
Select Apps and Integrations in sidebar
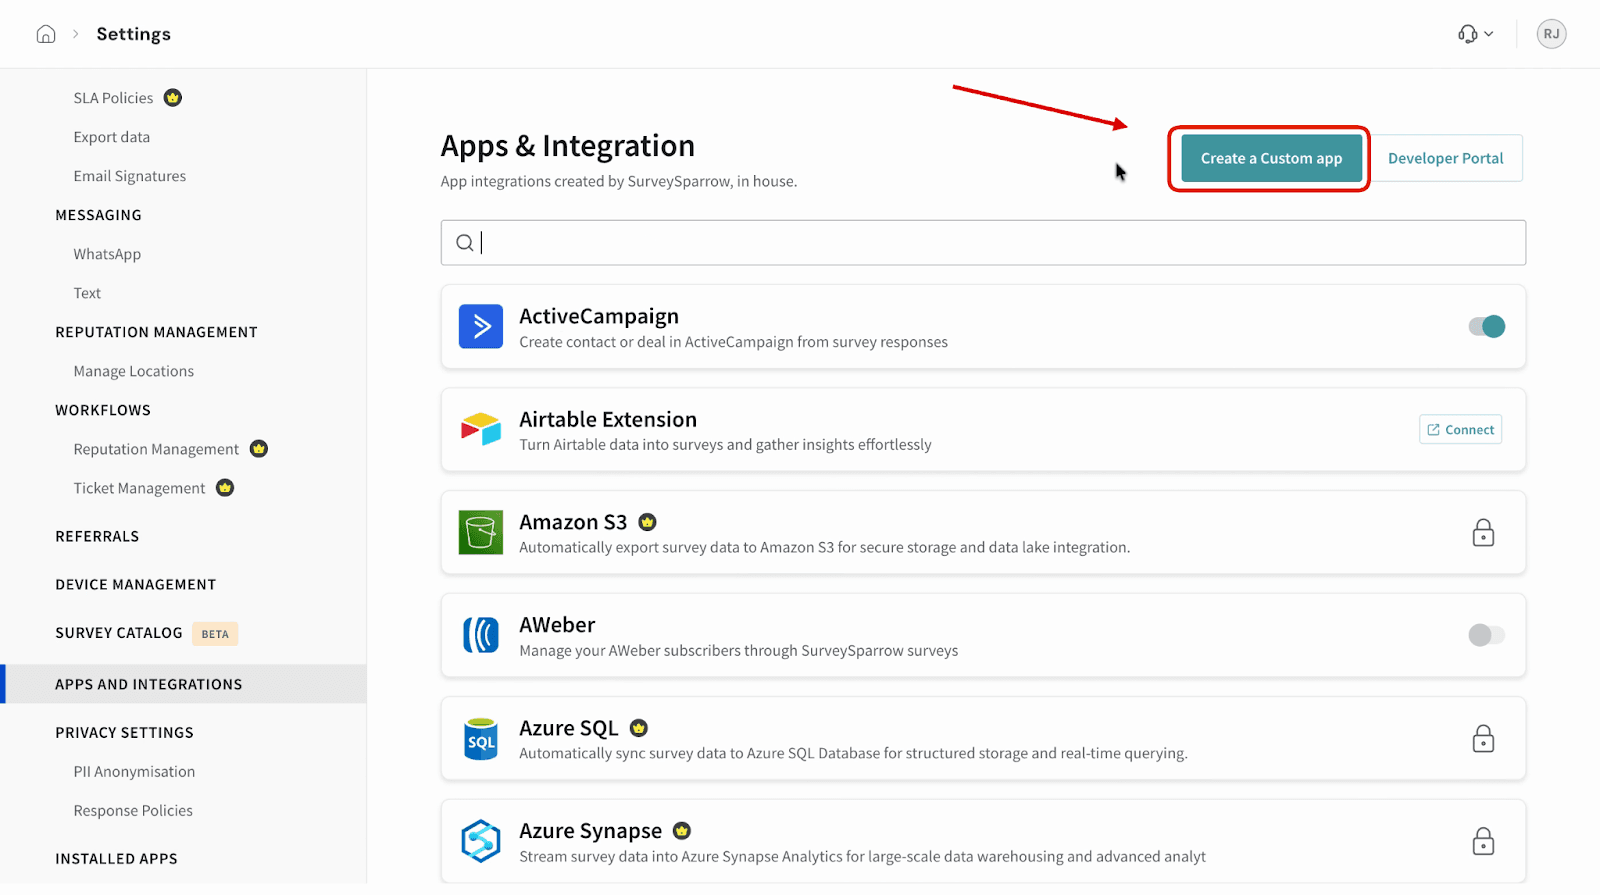click(185, 684)
